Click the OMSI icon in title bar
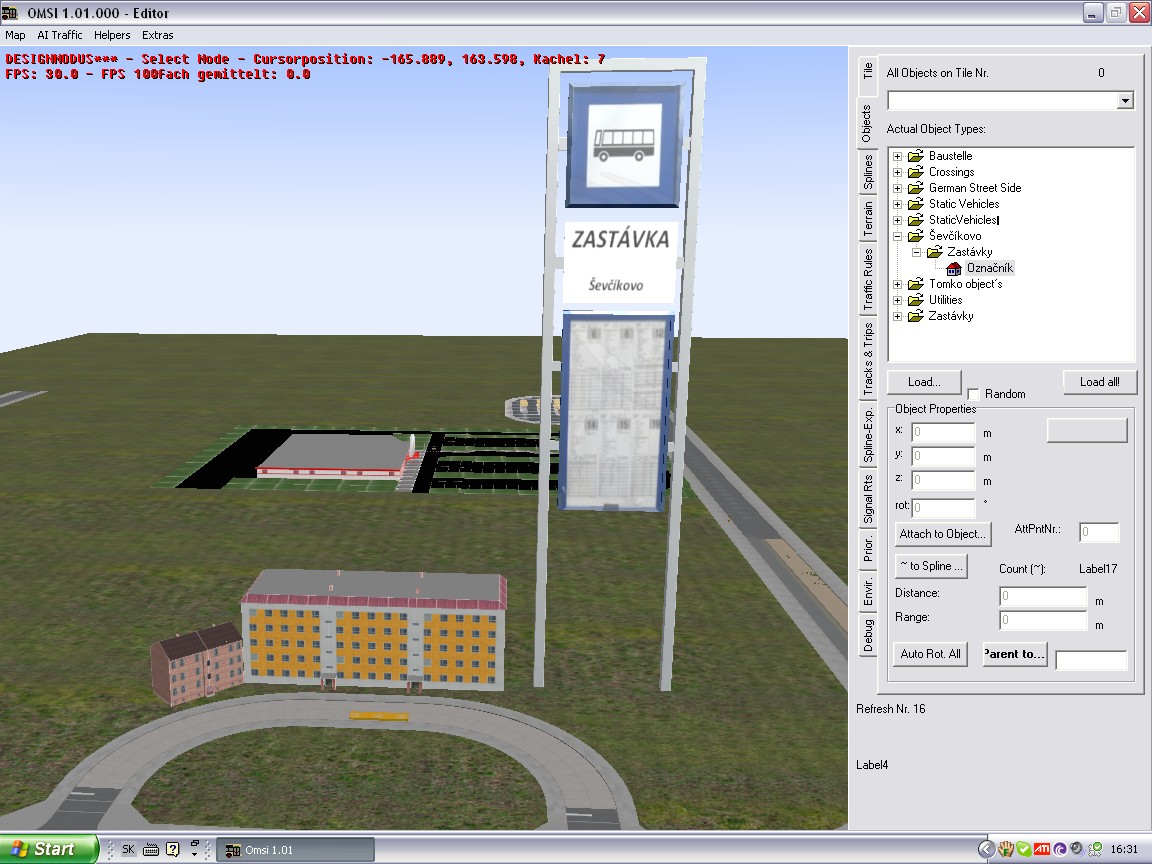 [x=11, y=13]
